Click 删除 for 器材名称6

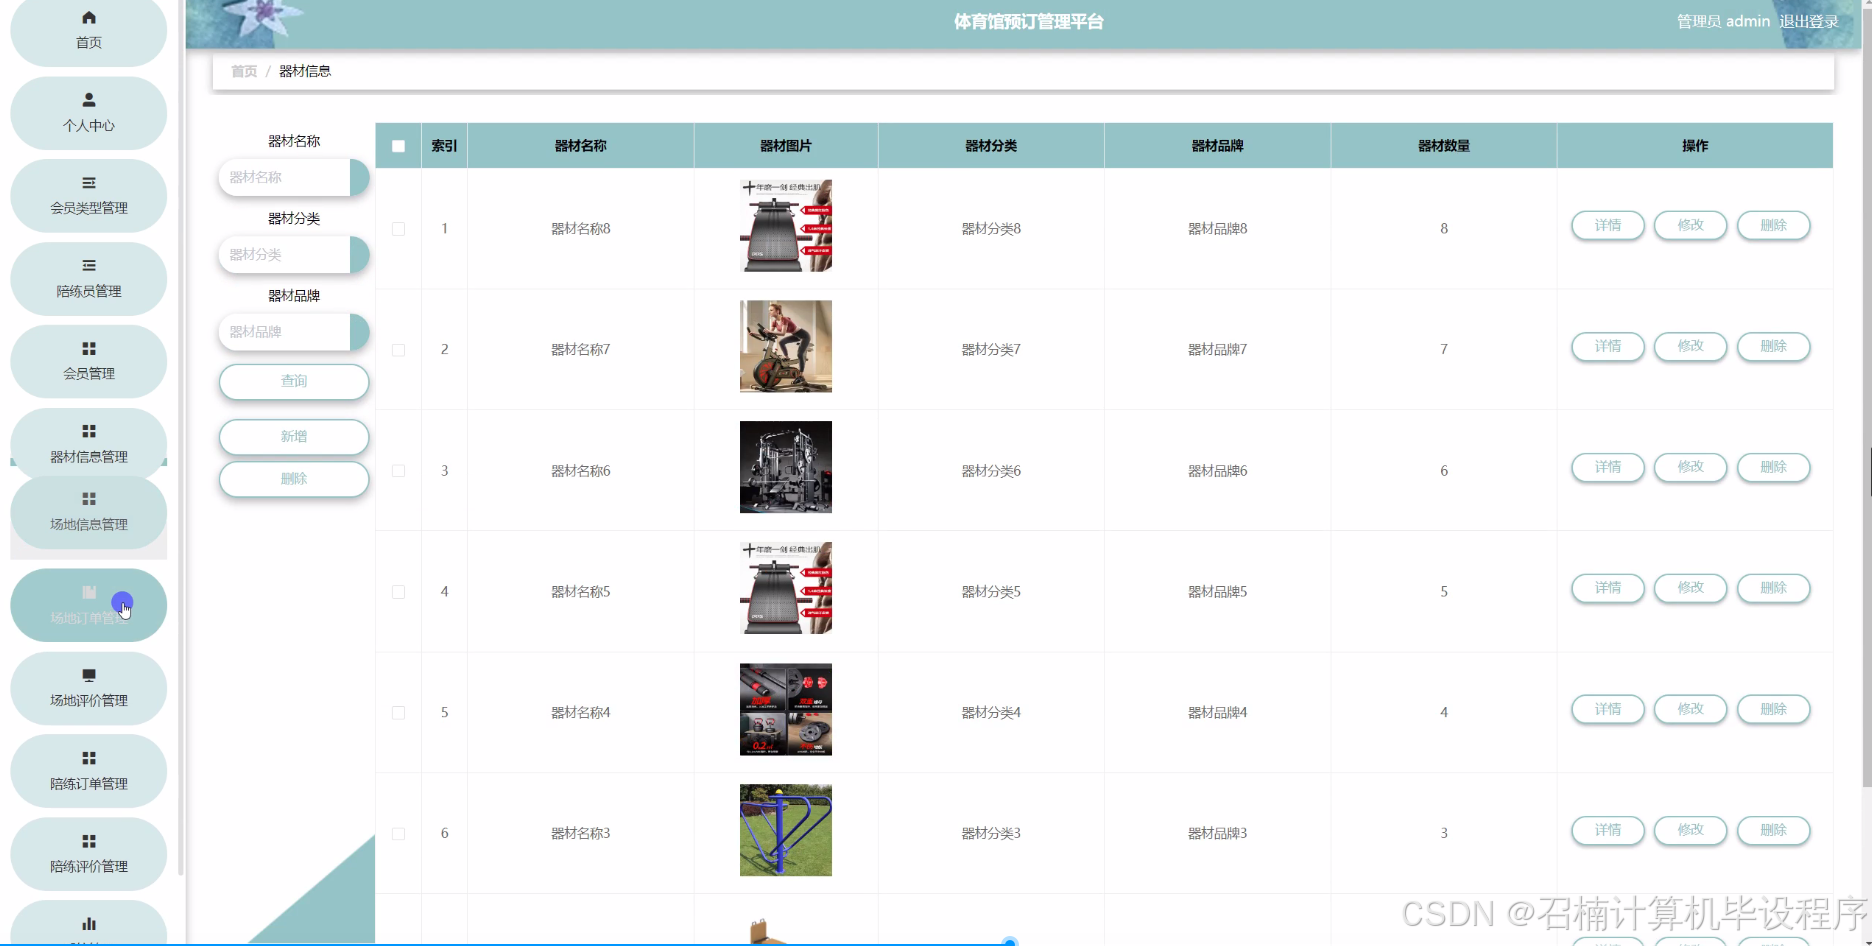click(x=1774, y=468)
